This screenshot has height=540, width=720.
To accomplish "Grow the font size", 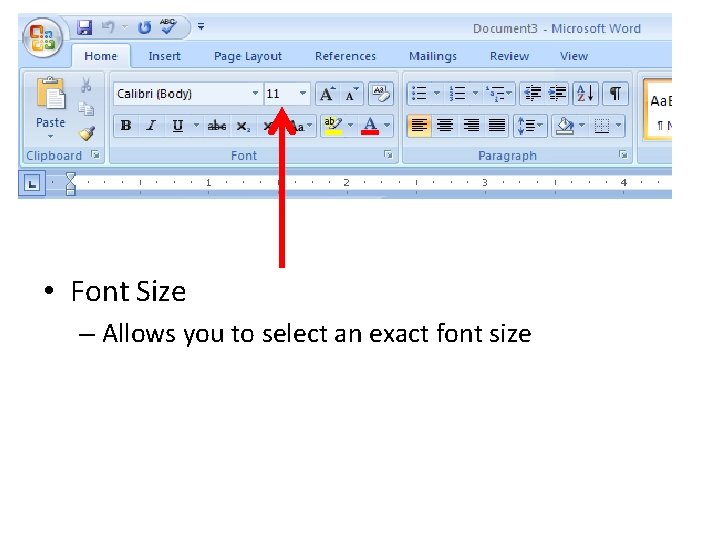I will coord(327,94).
